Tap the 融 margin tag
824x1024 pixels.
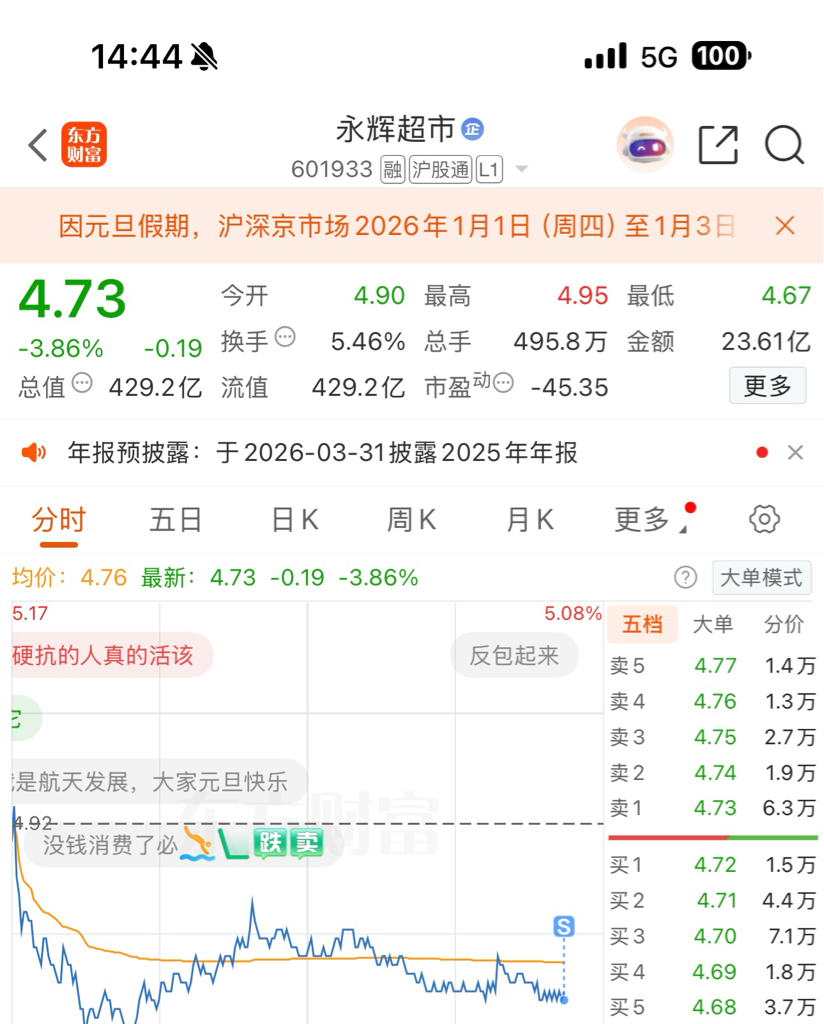coord(393,170)
